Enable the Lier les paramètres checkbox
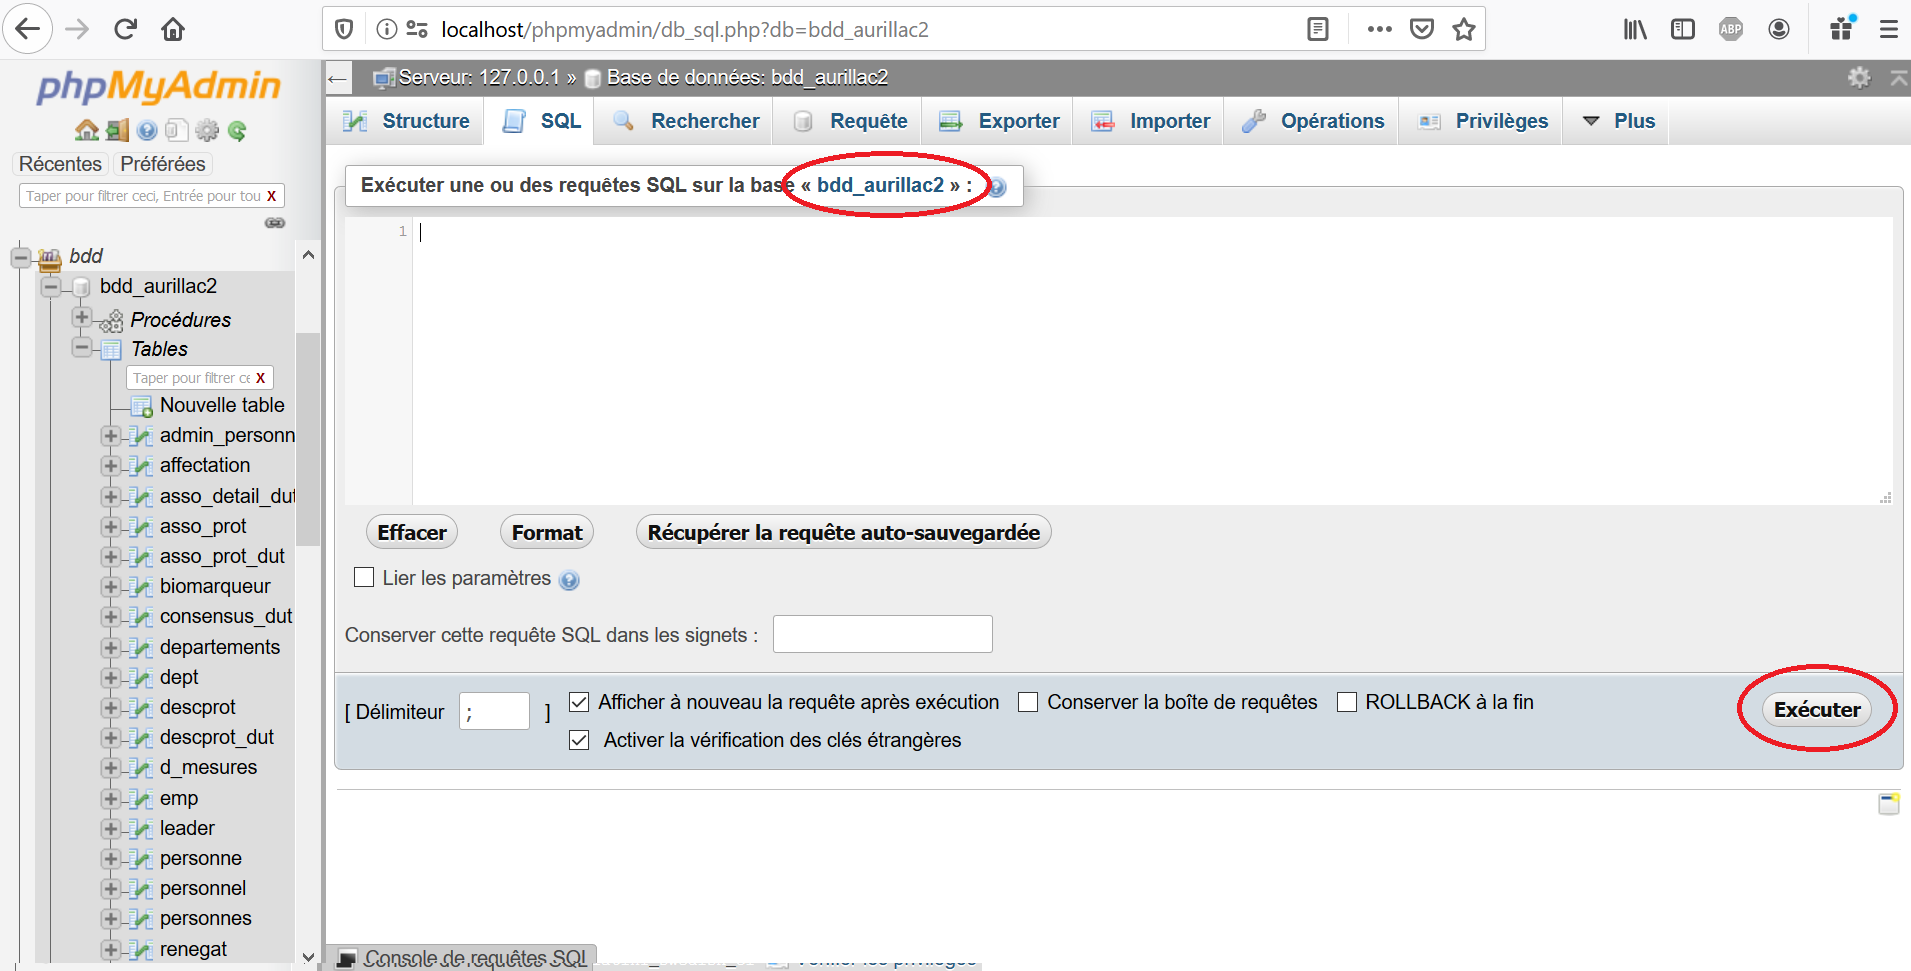Screen dimensions: 1911x971 365,578
